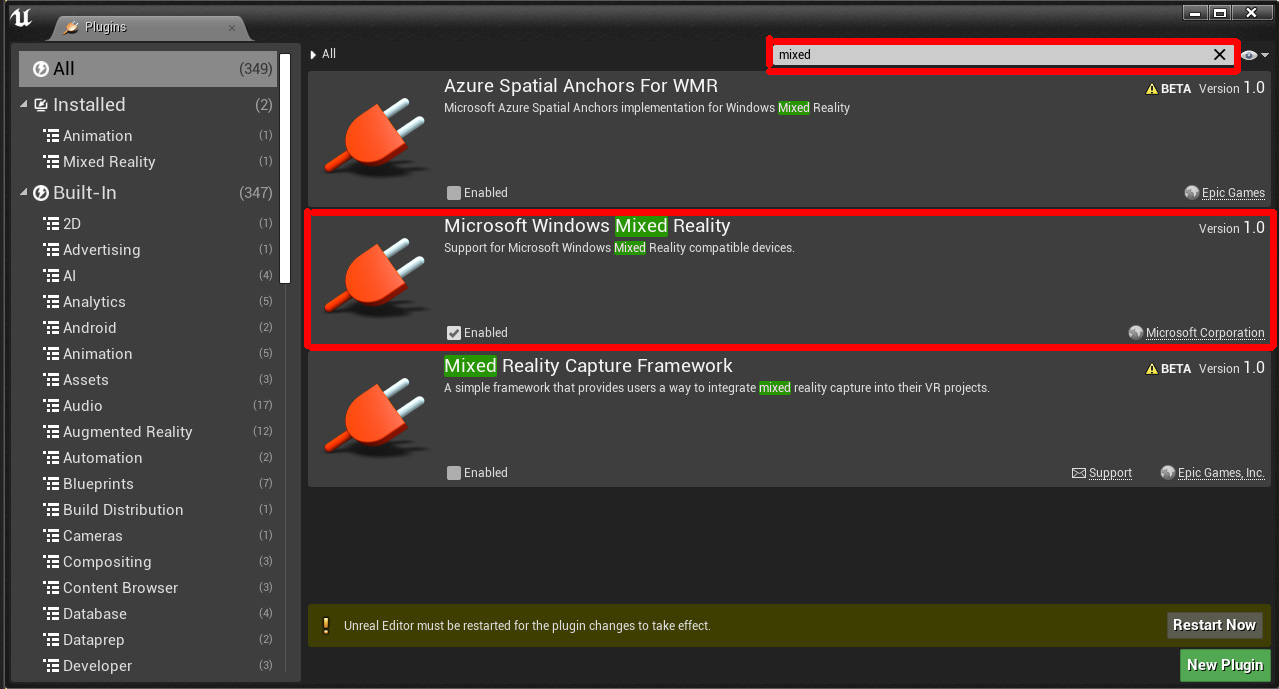
Task: Select the Developer category
Action: pyautogui.click(x=148, y=666)
